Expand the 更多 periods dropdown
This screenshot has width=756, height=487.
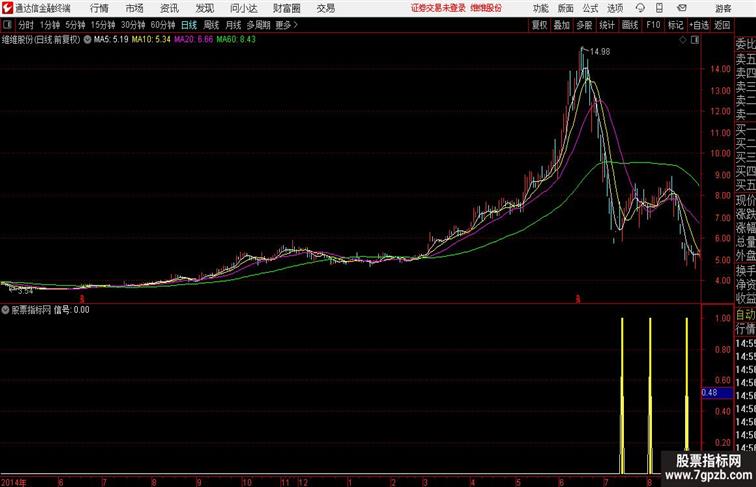pyautogui.click(x=287, y=25)
